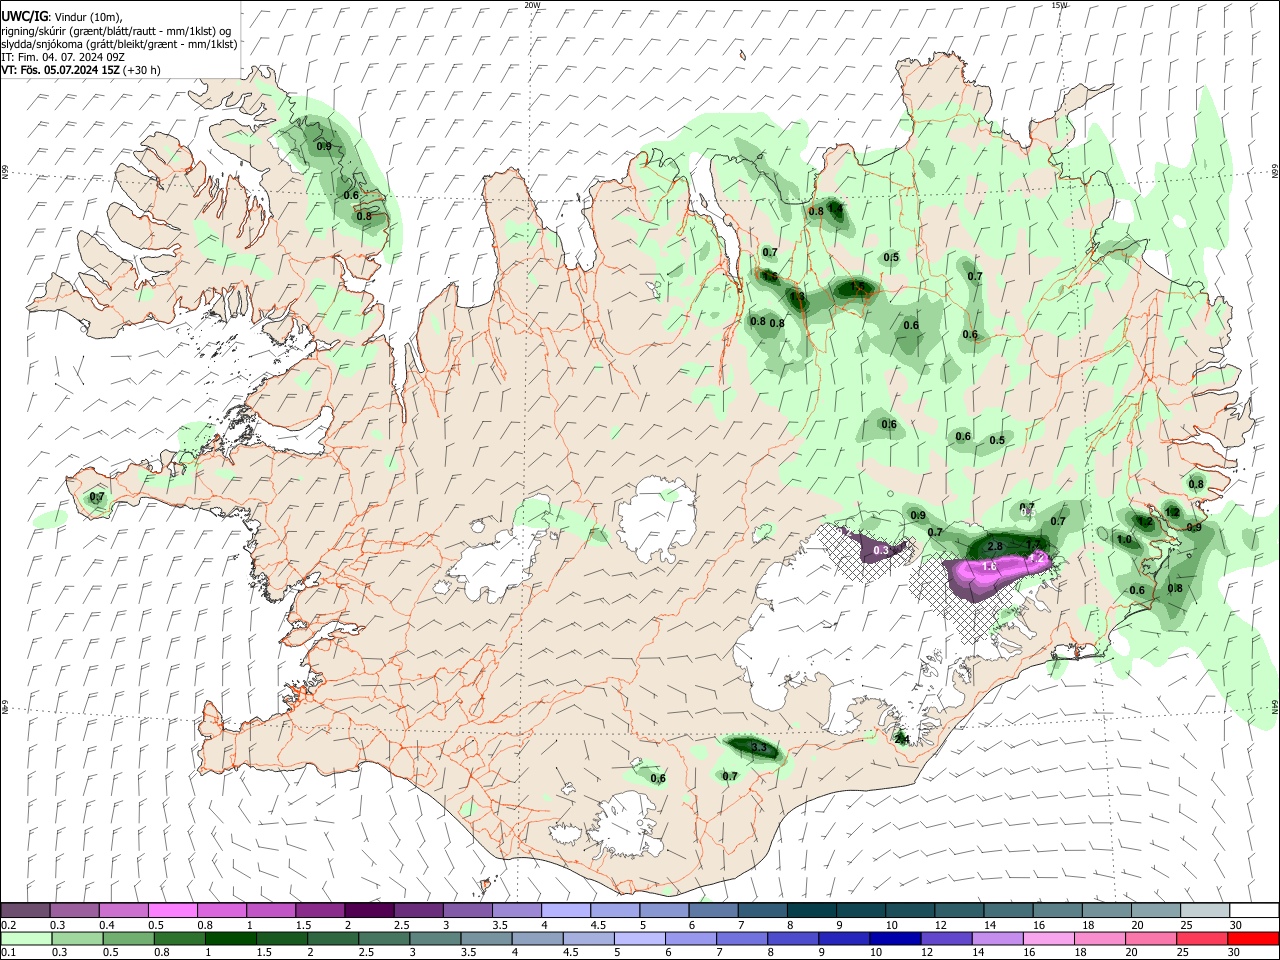Select the white 1.6 value in the pink snow area

[989, 567]
